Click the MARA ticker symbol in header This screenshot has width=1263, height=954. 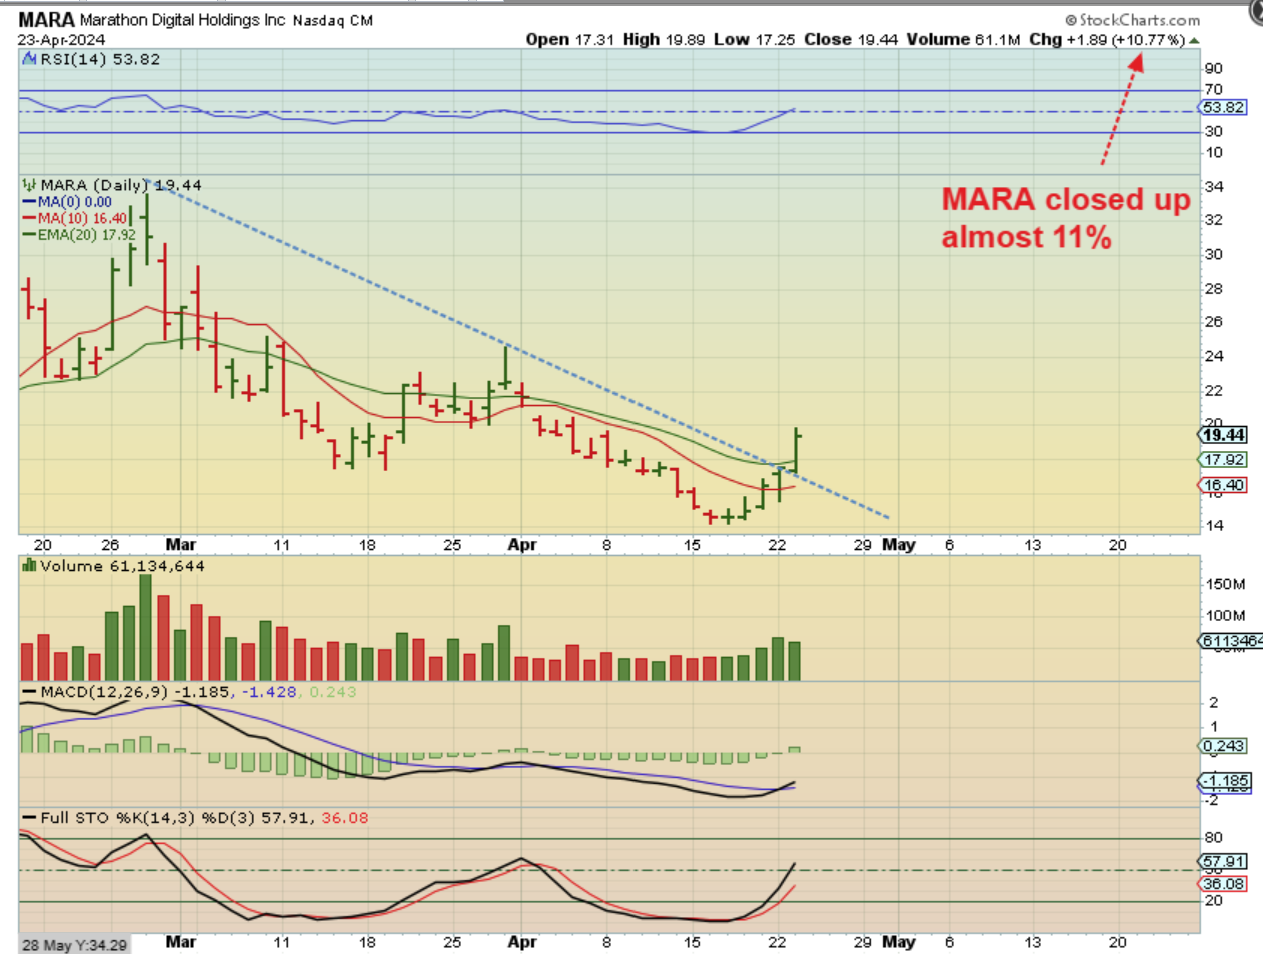(x=46, y=20)
